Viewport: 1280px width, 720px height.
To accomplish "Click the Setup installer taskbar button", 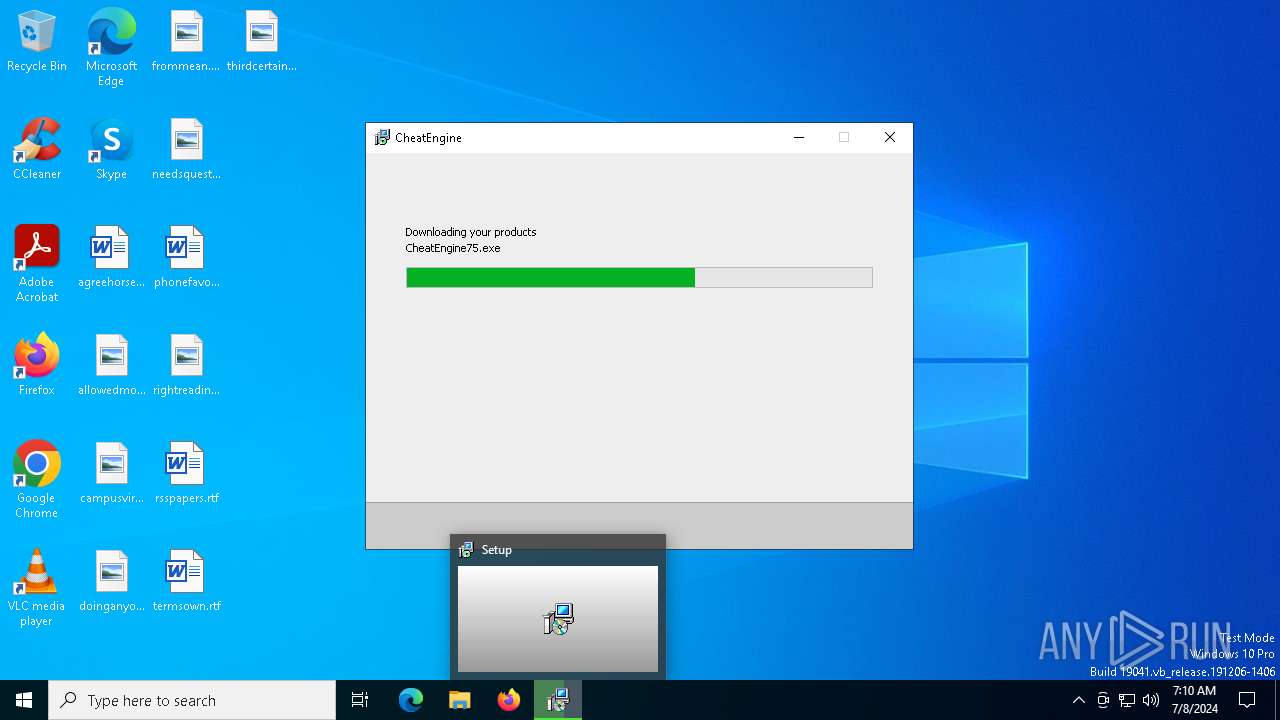I will click(x=558, y=700).
